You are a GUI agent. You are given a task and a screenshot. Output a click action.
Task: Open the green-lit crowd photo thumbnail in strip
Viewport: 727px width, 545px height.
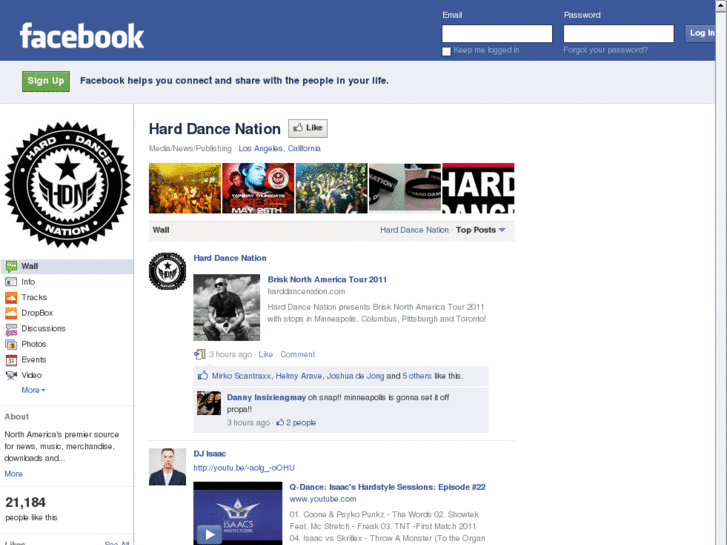point(332,188)
